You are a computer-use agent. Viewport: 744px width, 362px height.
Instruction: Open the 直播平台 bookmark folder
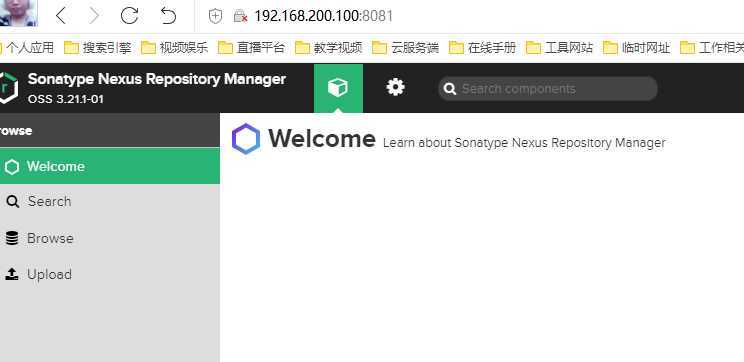coord(251,47)
